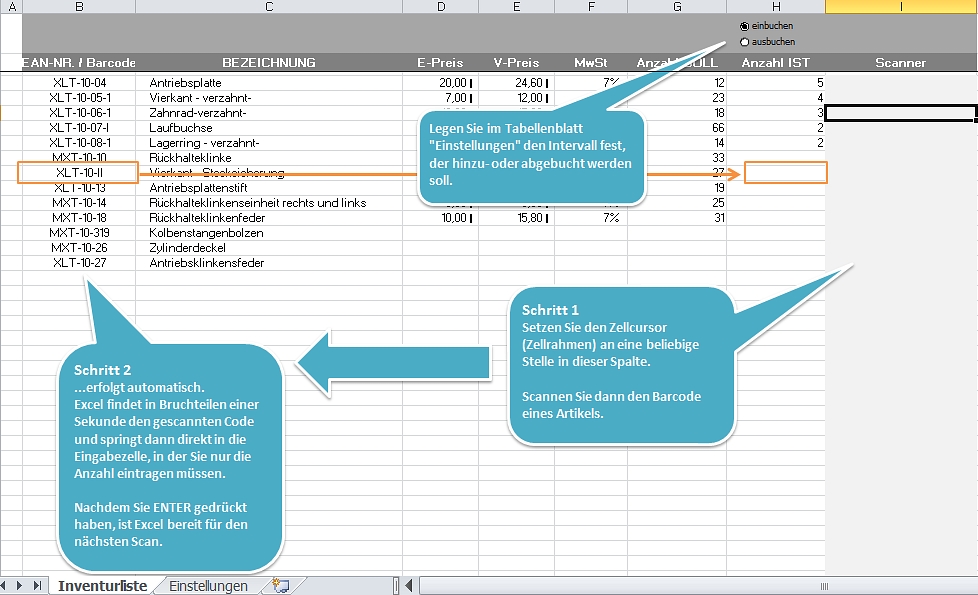978x595 pixels.
Task: Click the last sheet navigation arrow
Action: coord(38,586)
